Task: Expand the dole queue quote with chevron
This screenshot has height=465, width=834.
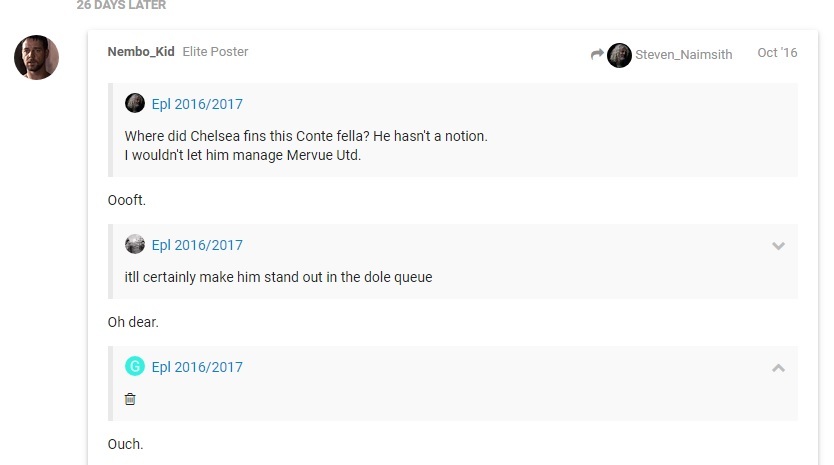Action: click(778, 246)
